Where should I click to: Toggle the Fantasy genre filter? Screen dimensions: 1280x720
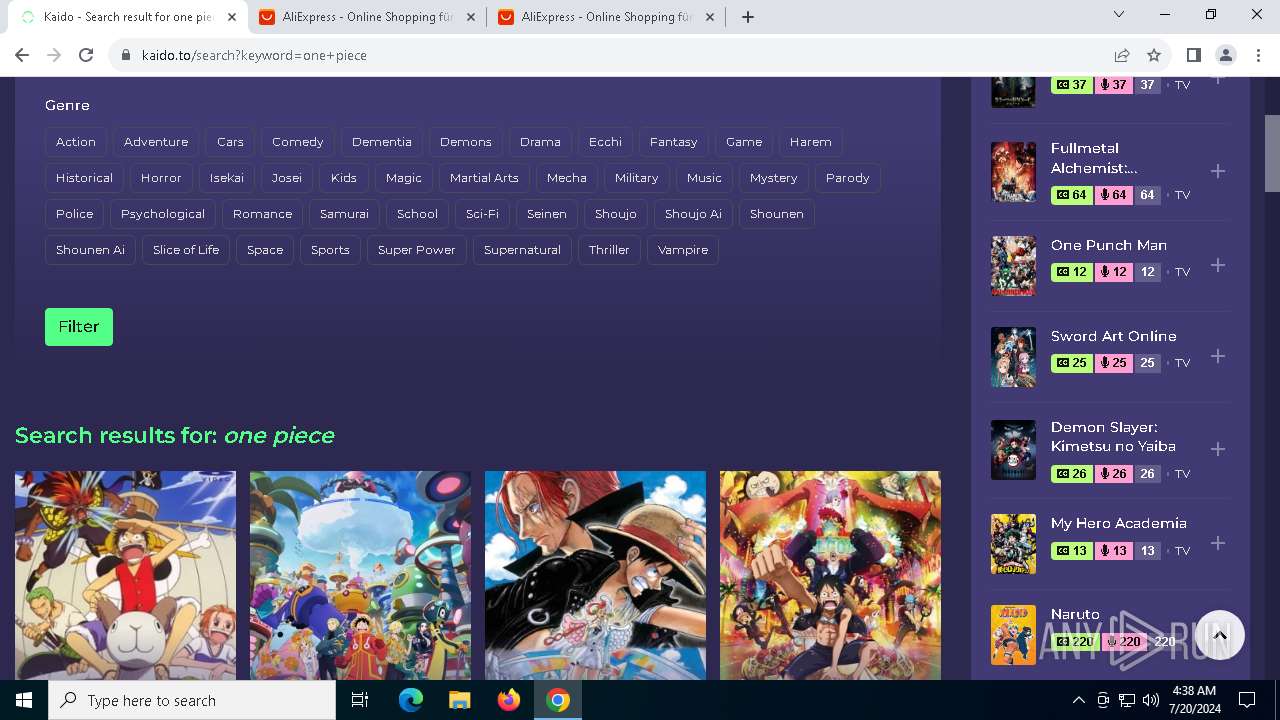click(x=673, y=142)
